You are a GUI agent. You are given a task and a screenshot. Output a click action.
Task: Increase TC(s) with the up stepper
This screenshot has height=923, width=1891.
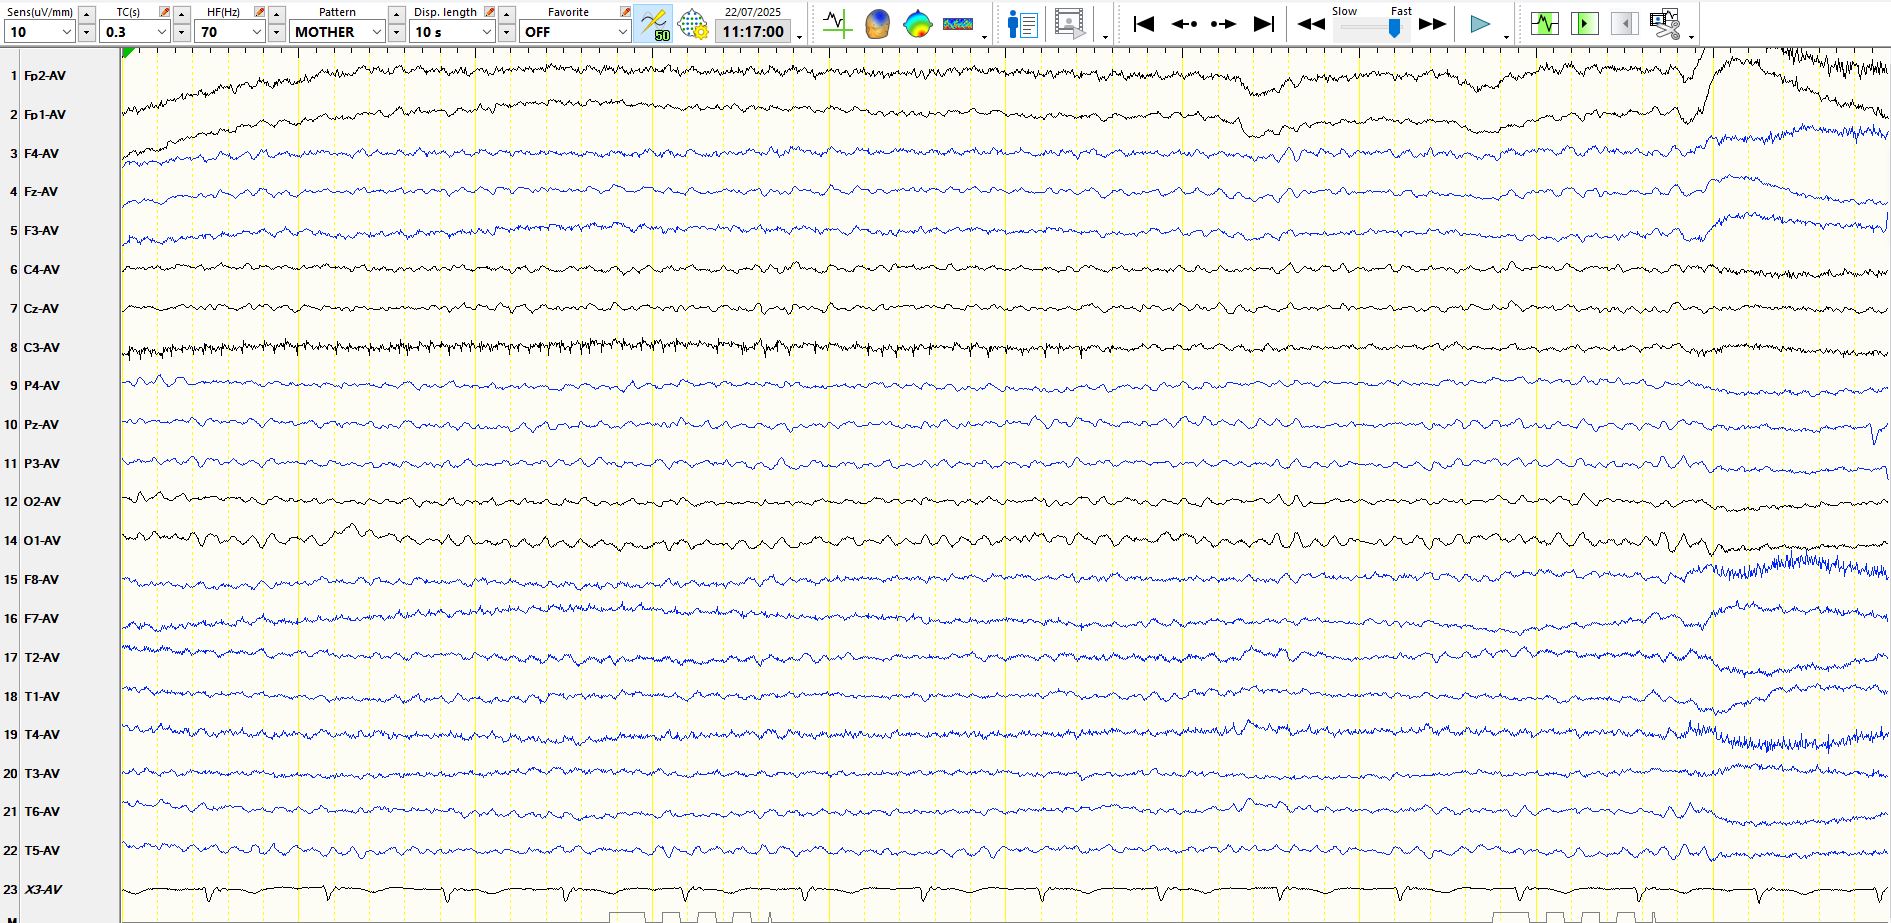pos(181,14)
